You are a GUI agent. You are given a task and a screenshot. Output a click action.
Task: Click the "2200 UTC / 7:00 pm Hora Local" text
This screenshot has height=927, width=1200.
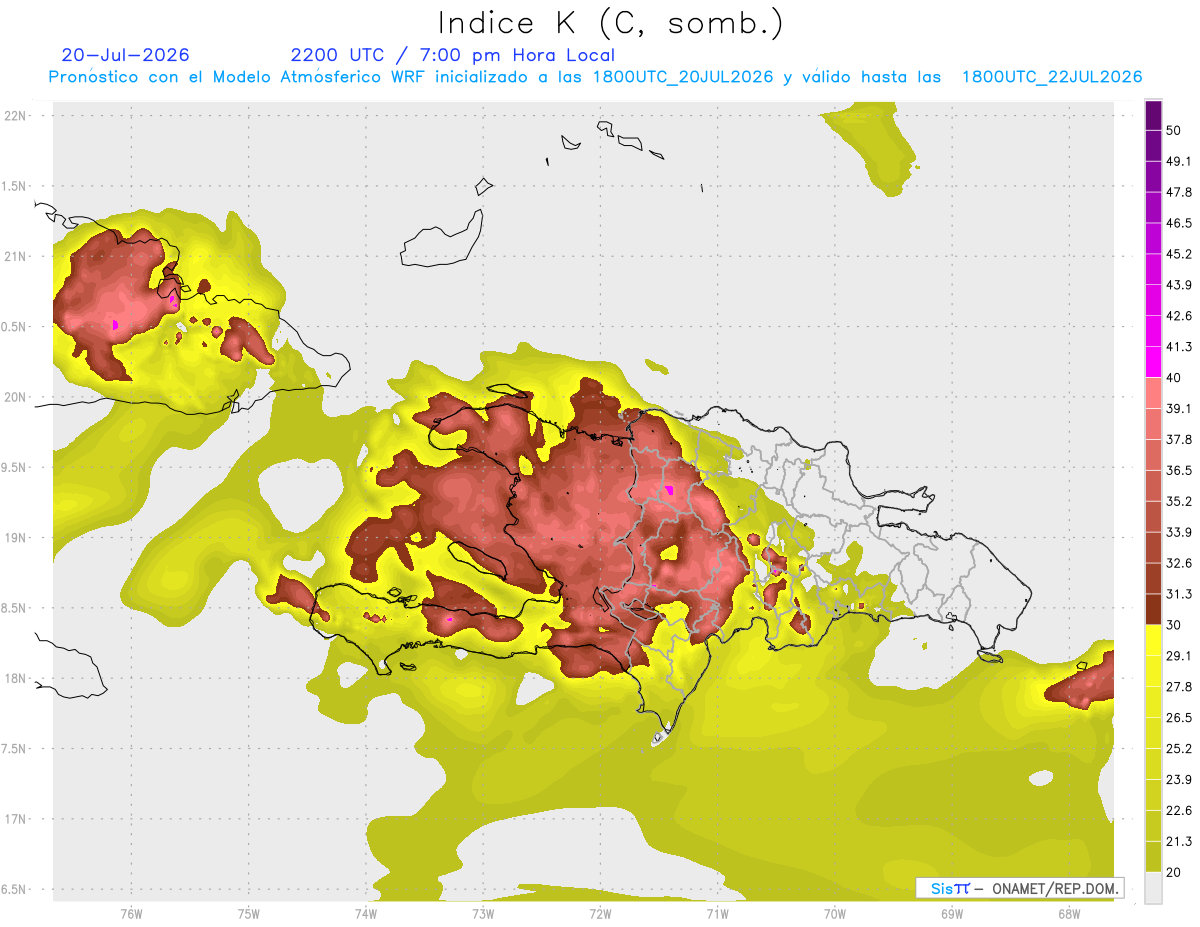tap(453, 55)
